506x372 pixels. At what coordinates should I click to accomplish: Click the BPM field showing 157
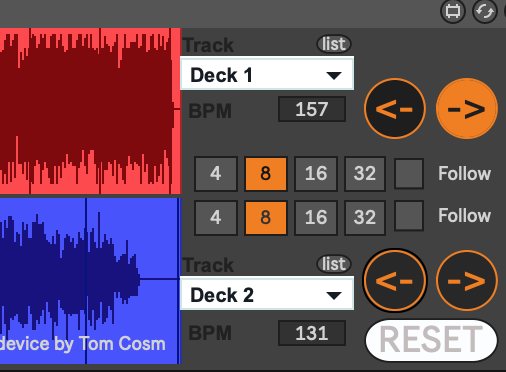coord(312,109)
